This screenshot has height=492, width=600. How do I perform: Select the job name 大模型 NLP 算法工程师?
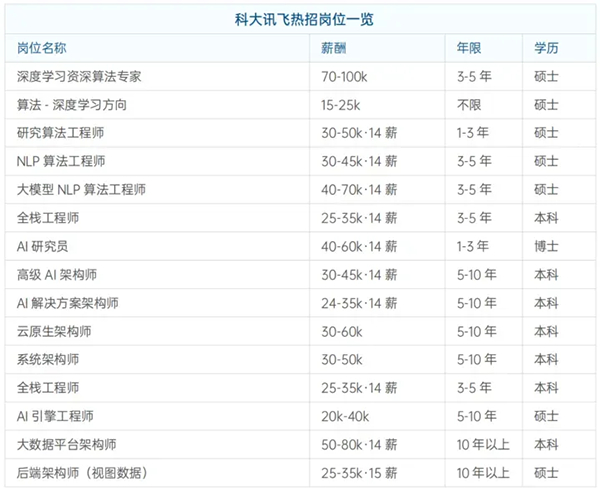(81, 189)
